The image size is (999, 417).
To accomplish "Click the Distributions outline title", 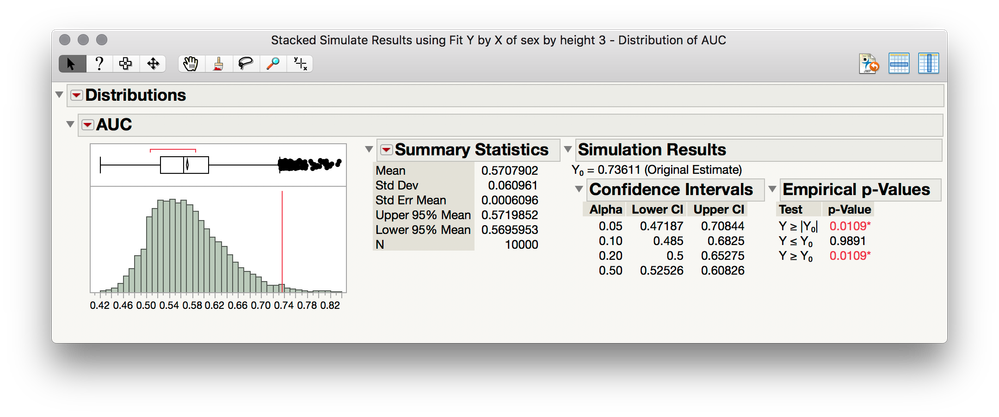I will [x=136, y=95].
